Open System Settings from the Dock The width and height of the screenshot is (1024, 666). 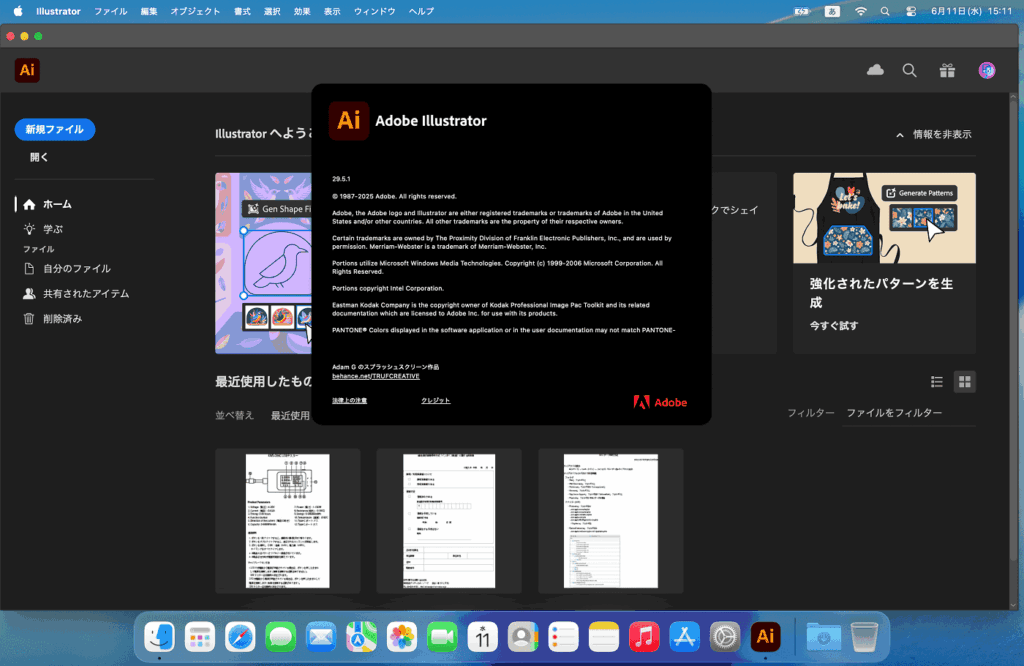[x=725, y=637]
